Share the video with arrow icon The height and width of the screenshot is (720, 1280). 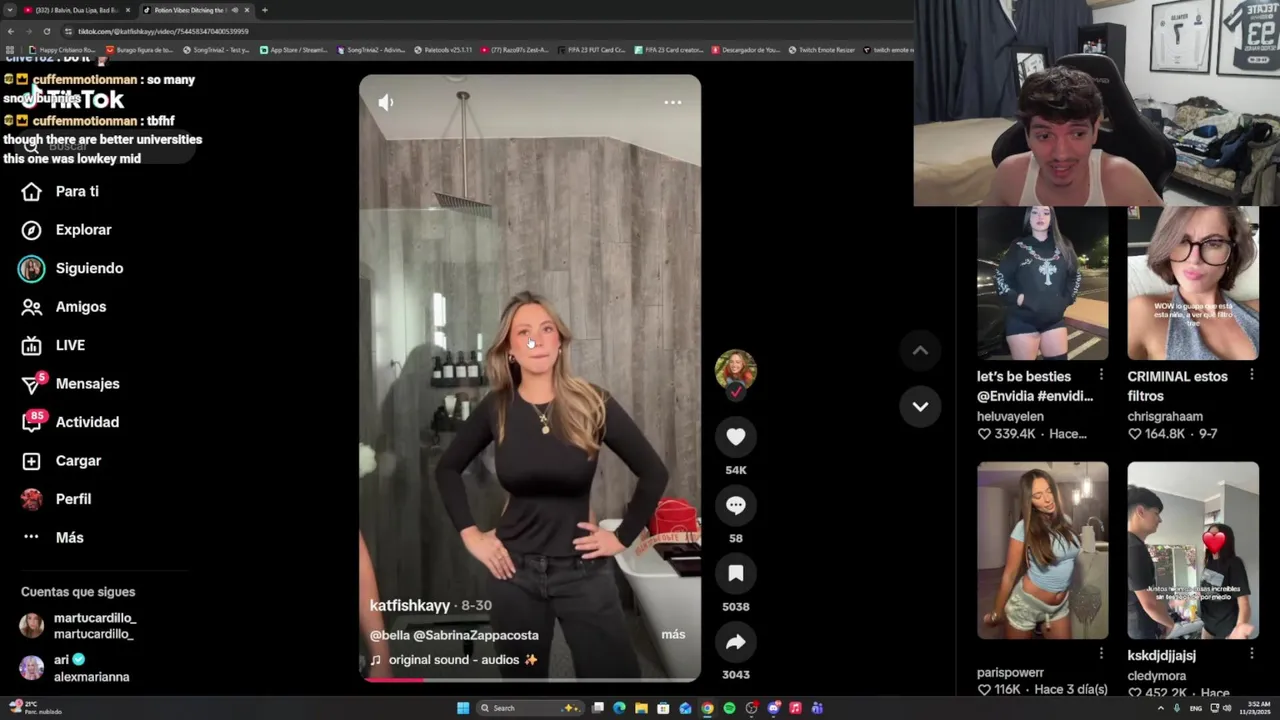(736, 642)
